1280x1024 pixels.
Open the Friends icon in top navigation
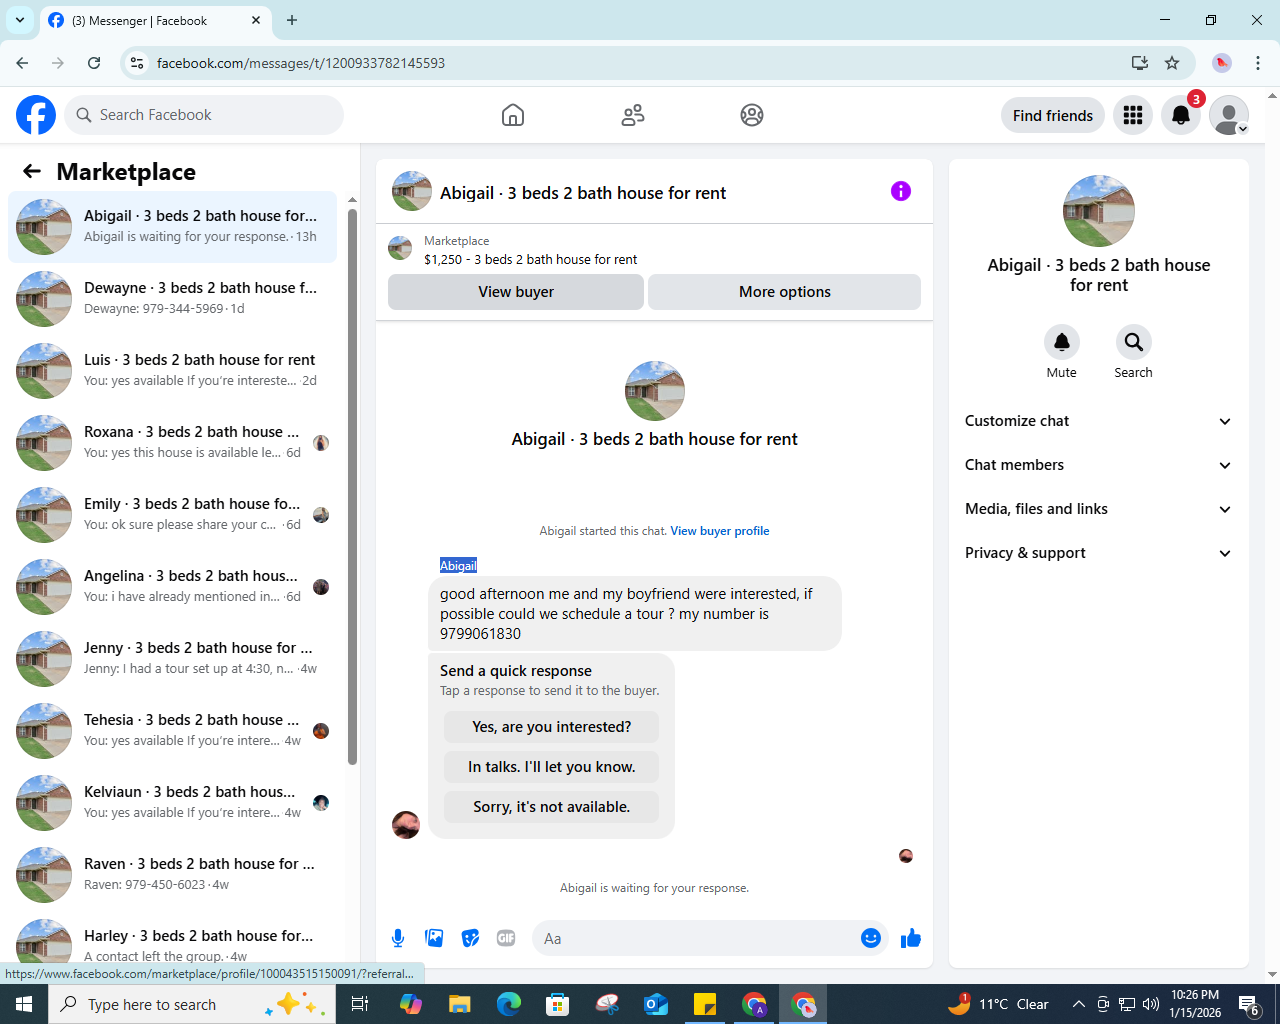coord(633,115)
